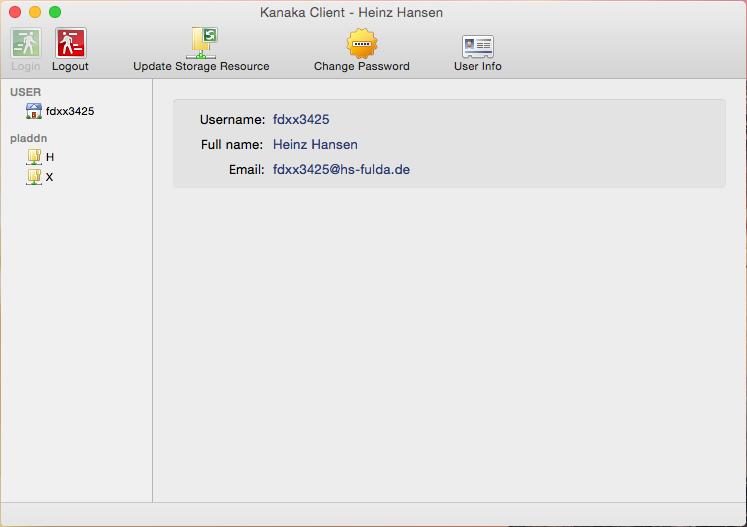Click the pladdn section header
The image size is (747, 527).
point(29,138)
